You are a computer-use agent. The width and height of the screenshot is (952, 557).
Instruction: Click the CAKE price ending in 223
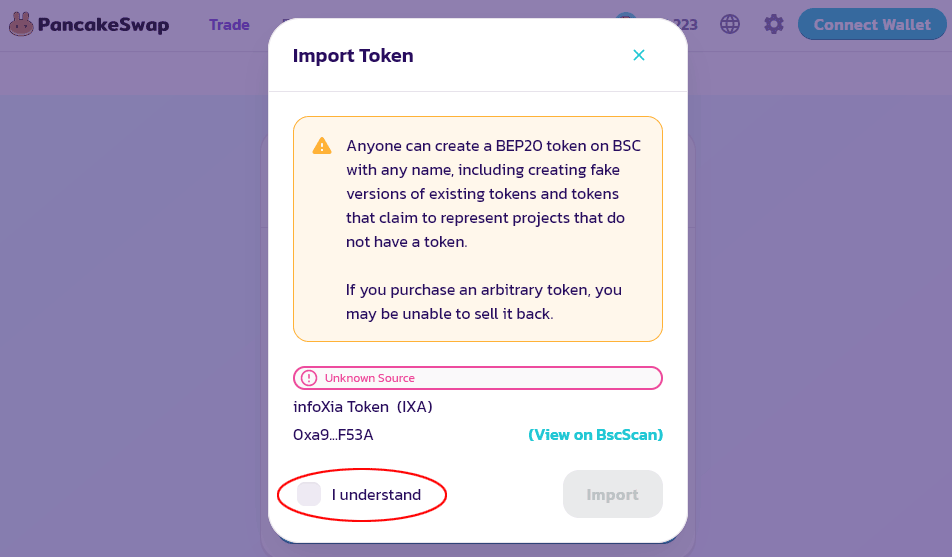(x=686, y=25)
